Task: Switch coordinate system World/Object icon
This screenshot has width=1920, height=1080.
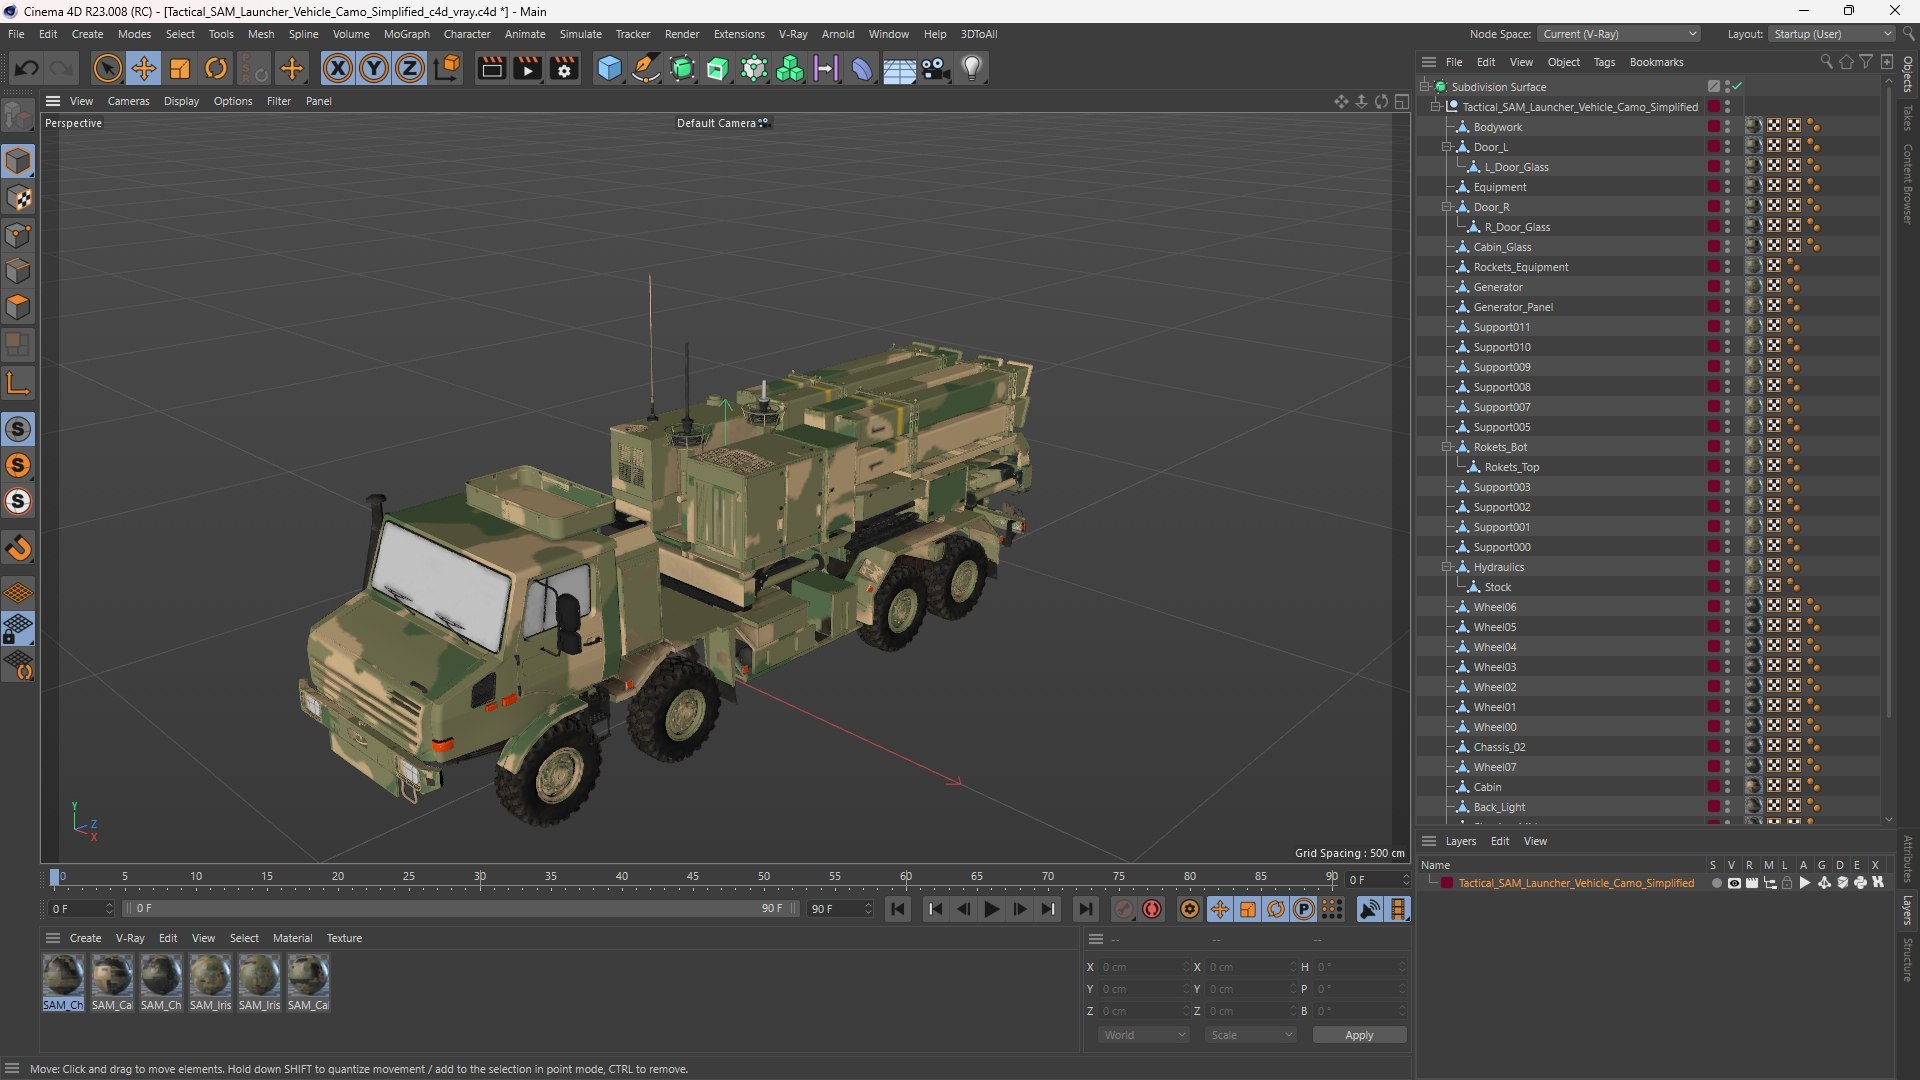Action: (448, 68)
